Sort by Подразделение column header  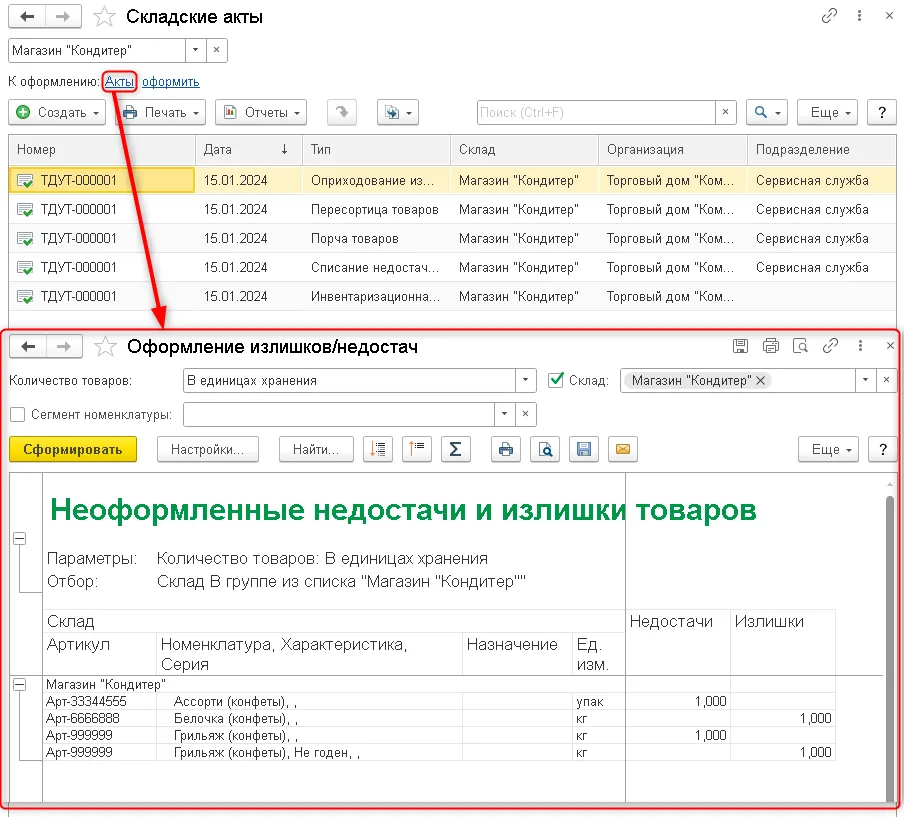click(822, 149)
